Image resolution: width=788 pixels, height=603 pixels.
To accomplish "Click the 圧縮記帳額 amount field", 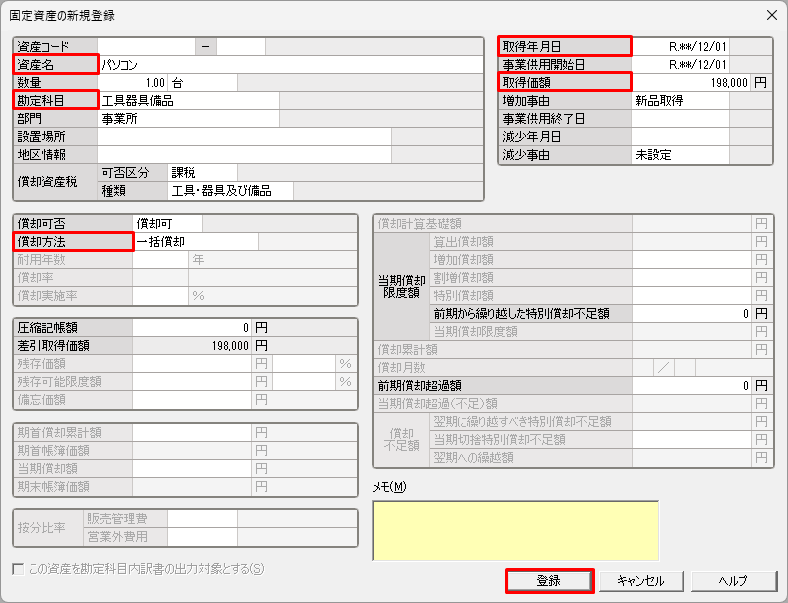I will (x=192, y=327).
